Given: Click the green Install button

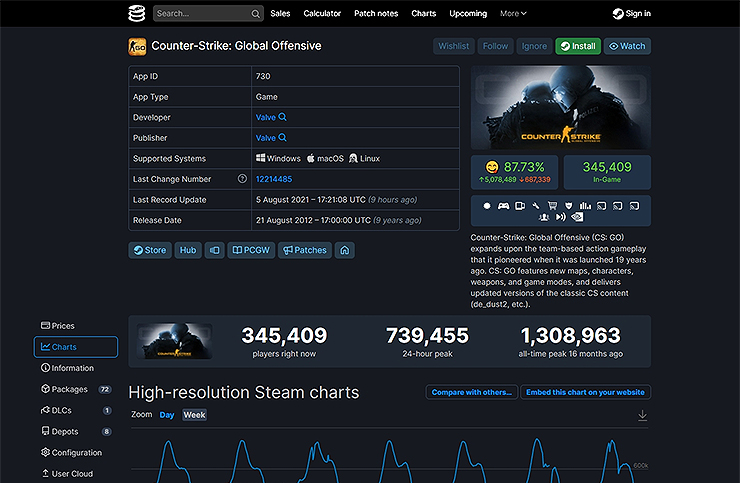Looking at the screenshot, I should tap(578, 46).
